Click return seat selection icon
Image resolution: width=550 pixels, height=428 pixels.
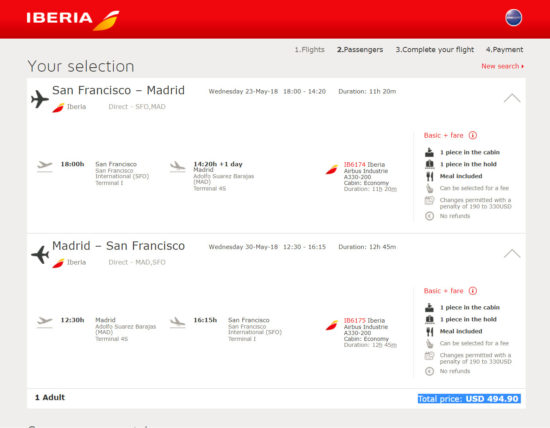pyautogui.click(x=430, y=344)
